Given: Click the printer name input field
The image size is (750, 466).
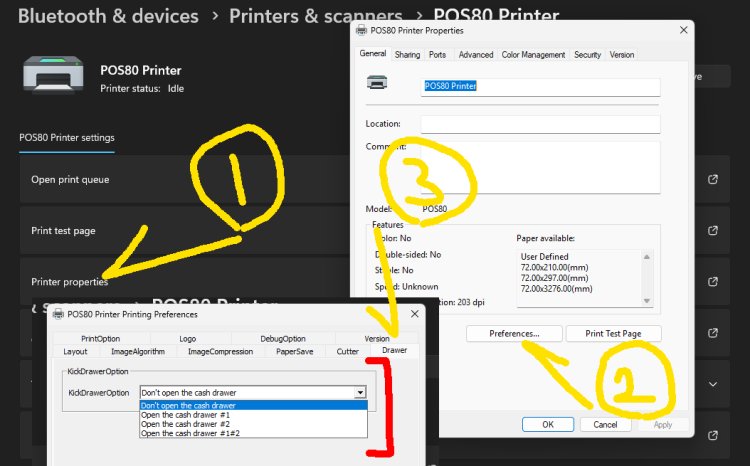Looking at the screenshot, I should coord(540,86).
